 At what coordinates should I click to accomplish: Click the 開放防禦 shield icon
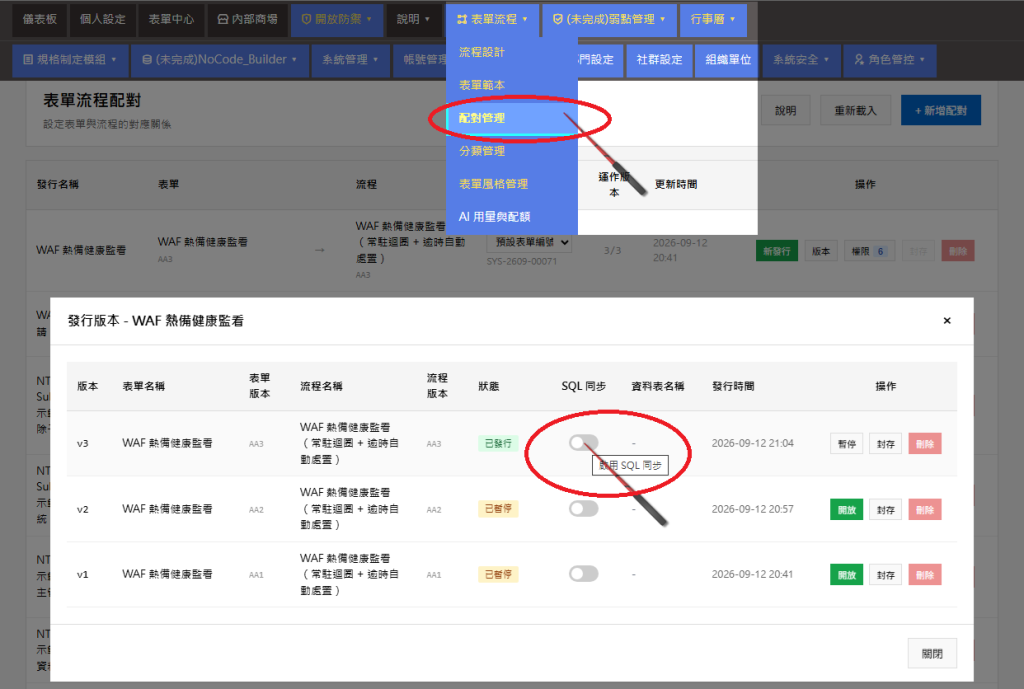tap(306, 20)
